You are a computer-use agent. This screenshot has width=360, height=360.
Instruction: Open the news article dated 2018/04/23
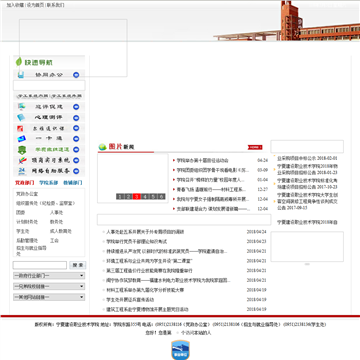coord(136,241)
